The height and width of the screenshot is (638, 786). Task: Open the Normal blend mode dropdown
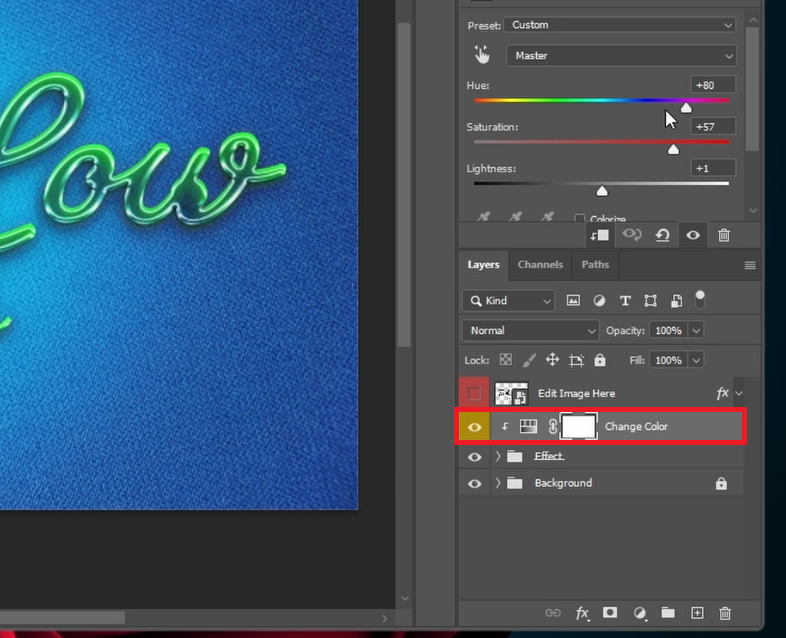pos(530,330)
